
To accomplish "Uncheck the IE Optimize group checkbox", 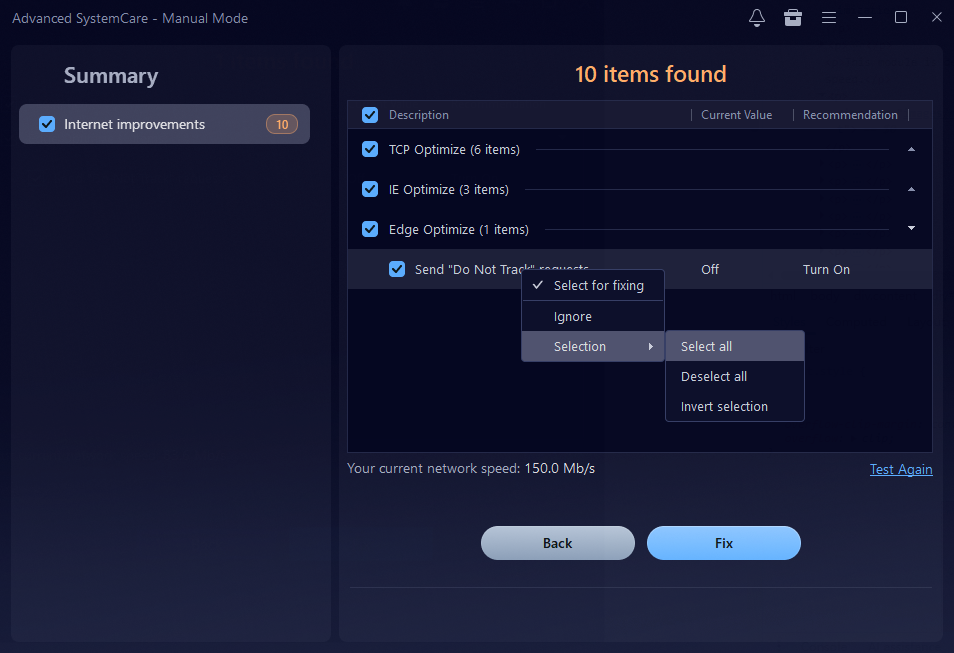I will click(370, 189).
